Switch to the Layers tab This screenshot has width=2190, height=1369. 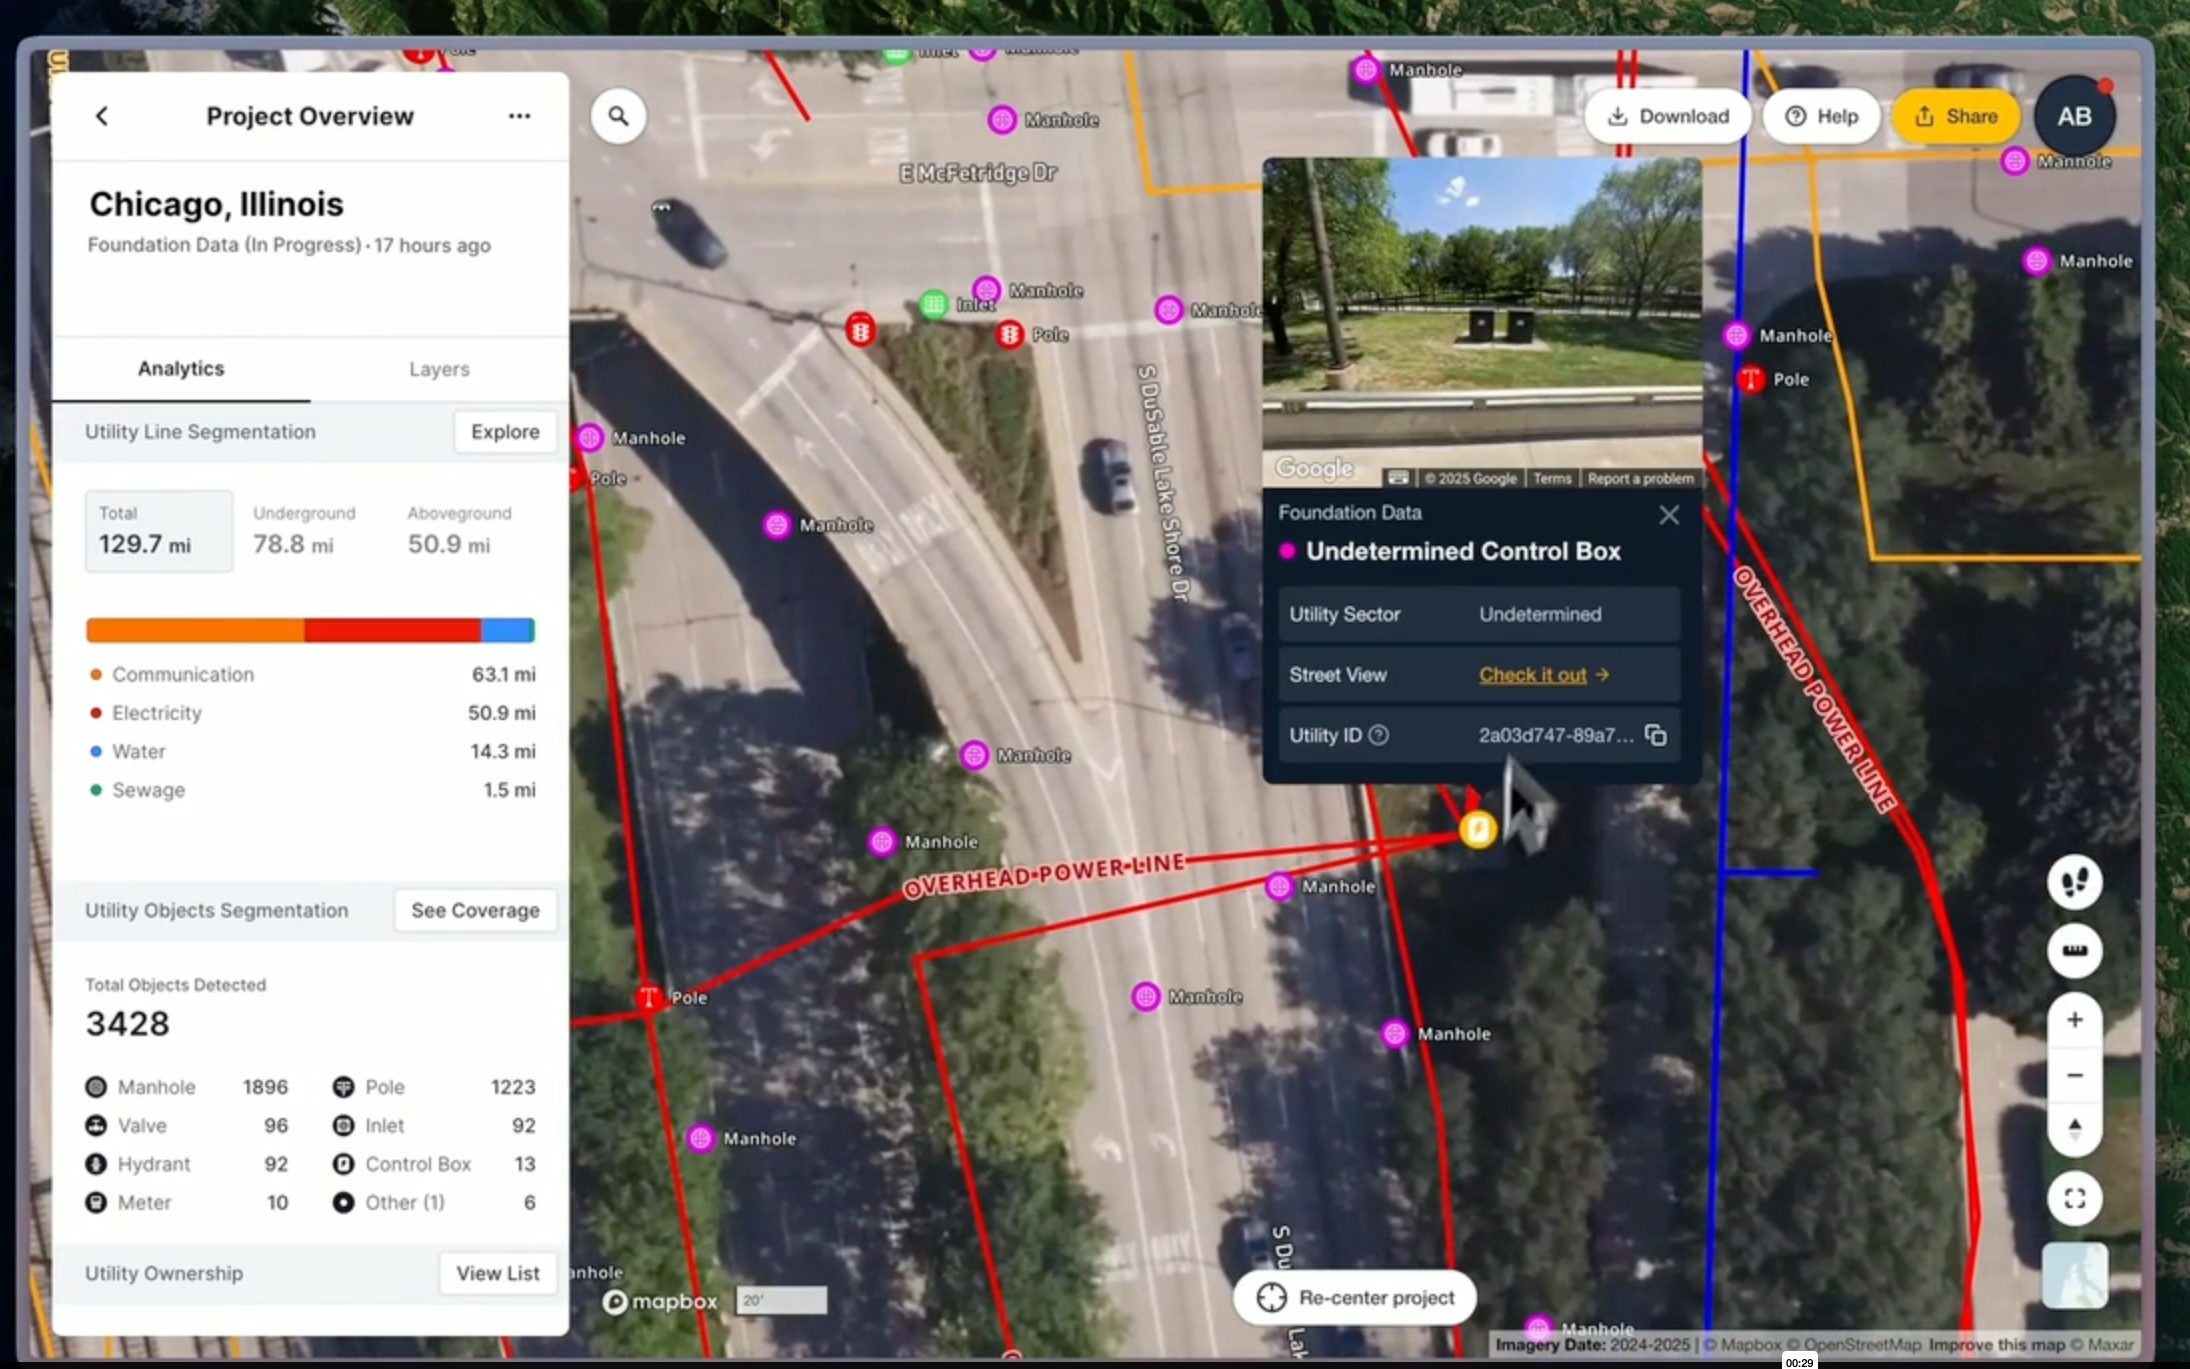[439, 369]
